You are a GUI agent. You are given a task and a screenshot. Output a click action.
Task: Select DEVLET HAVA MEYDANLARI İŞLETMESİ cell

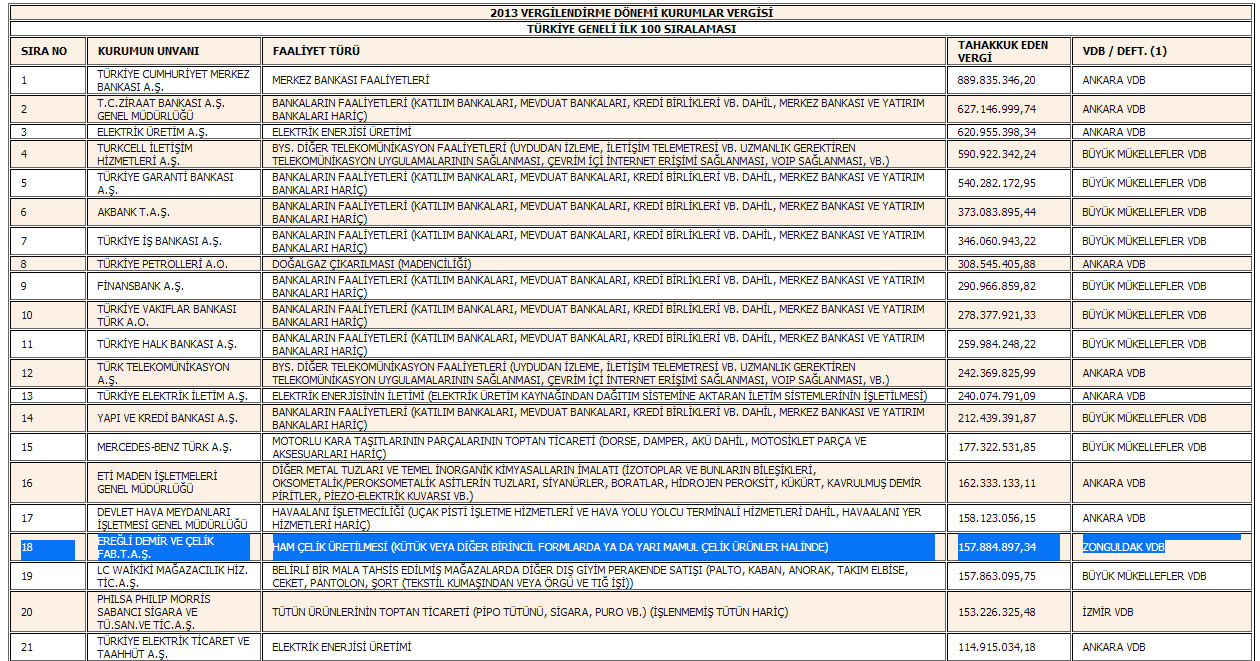(174, 518)
